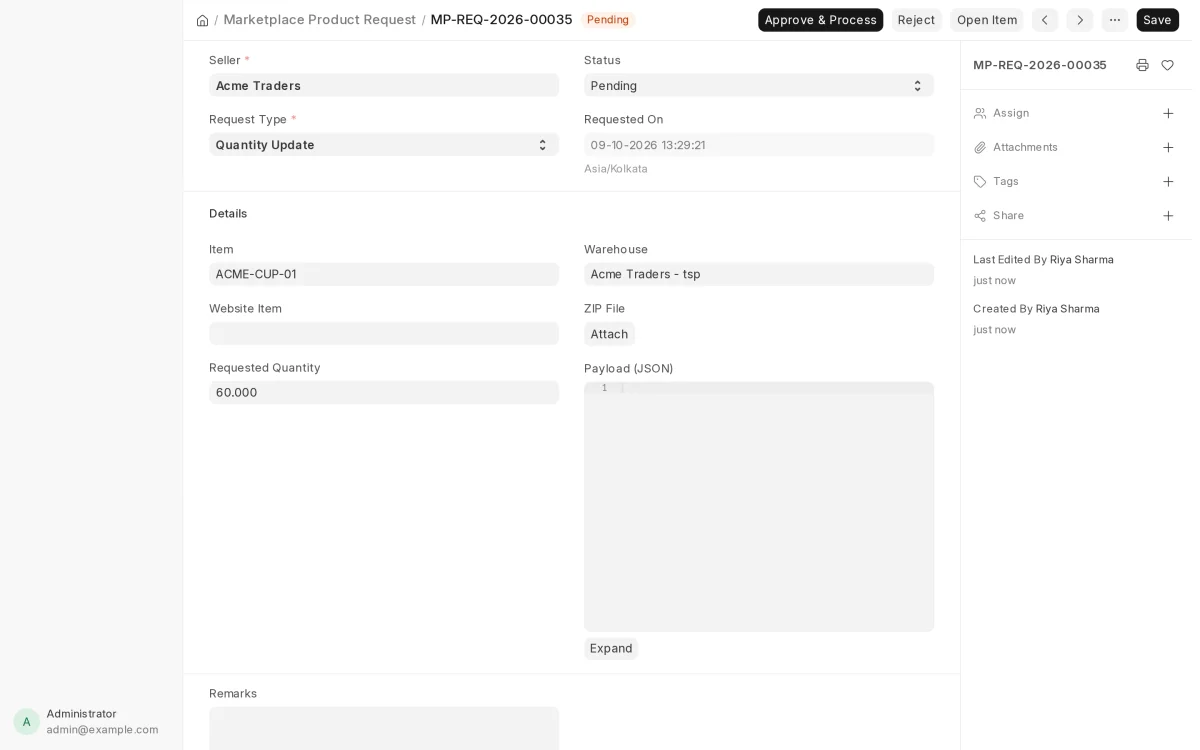Click the Warehouse field
The width and height of the screenshot is (1200, 750).
759,274
